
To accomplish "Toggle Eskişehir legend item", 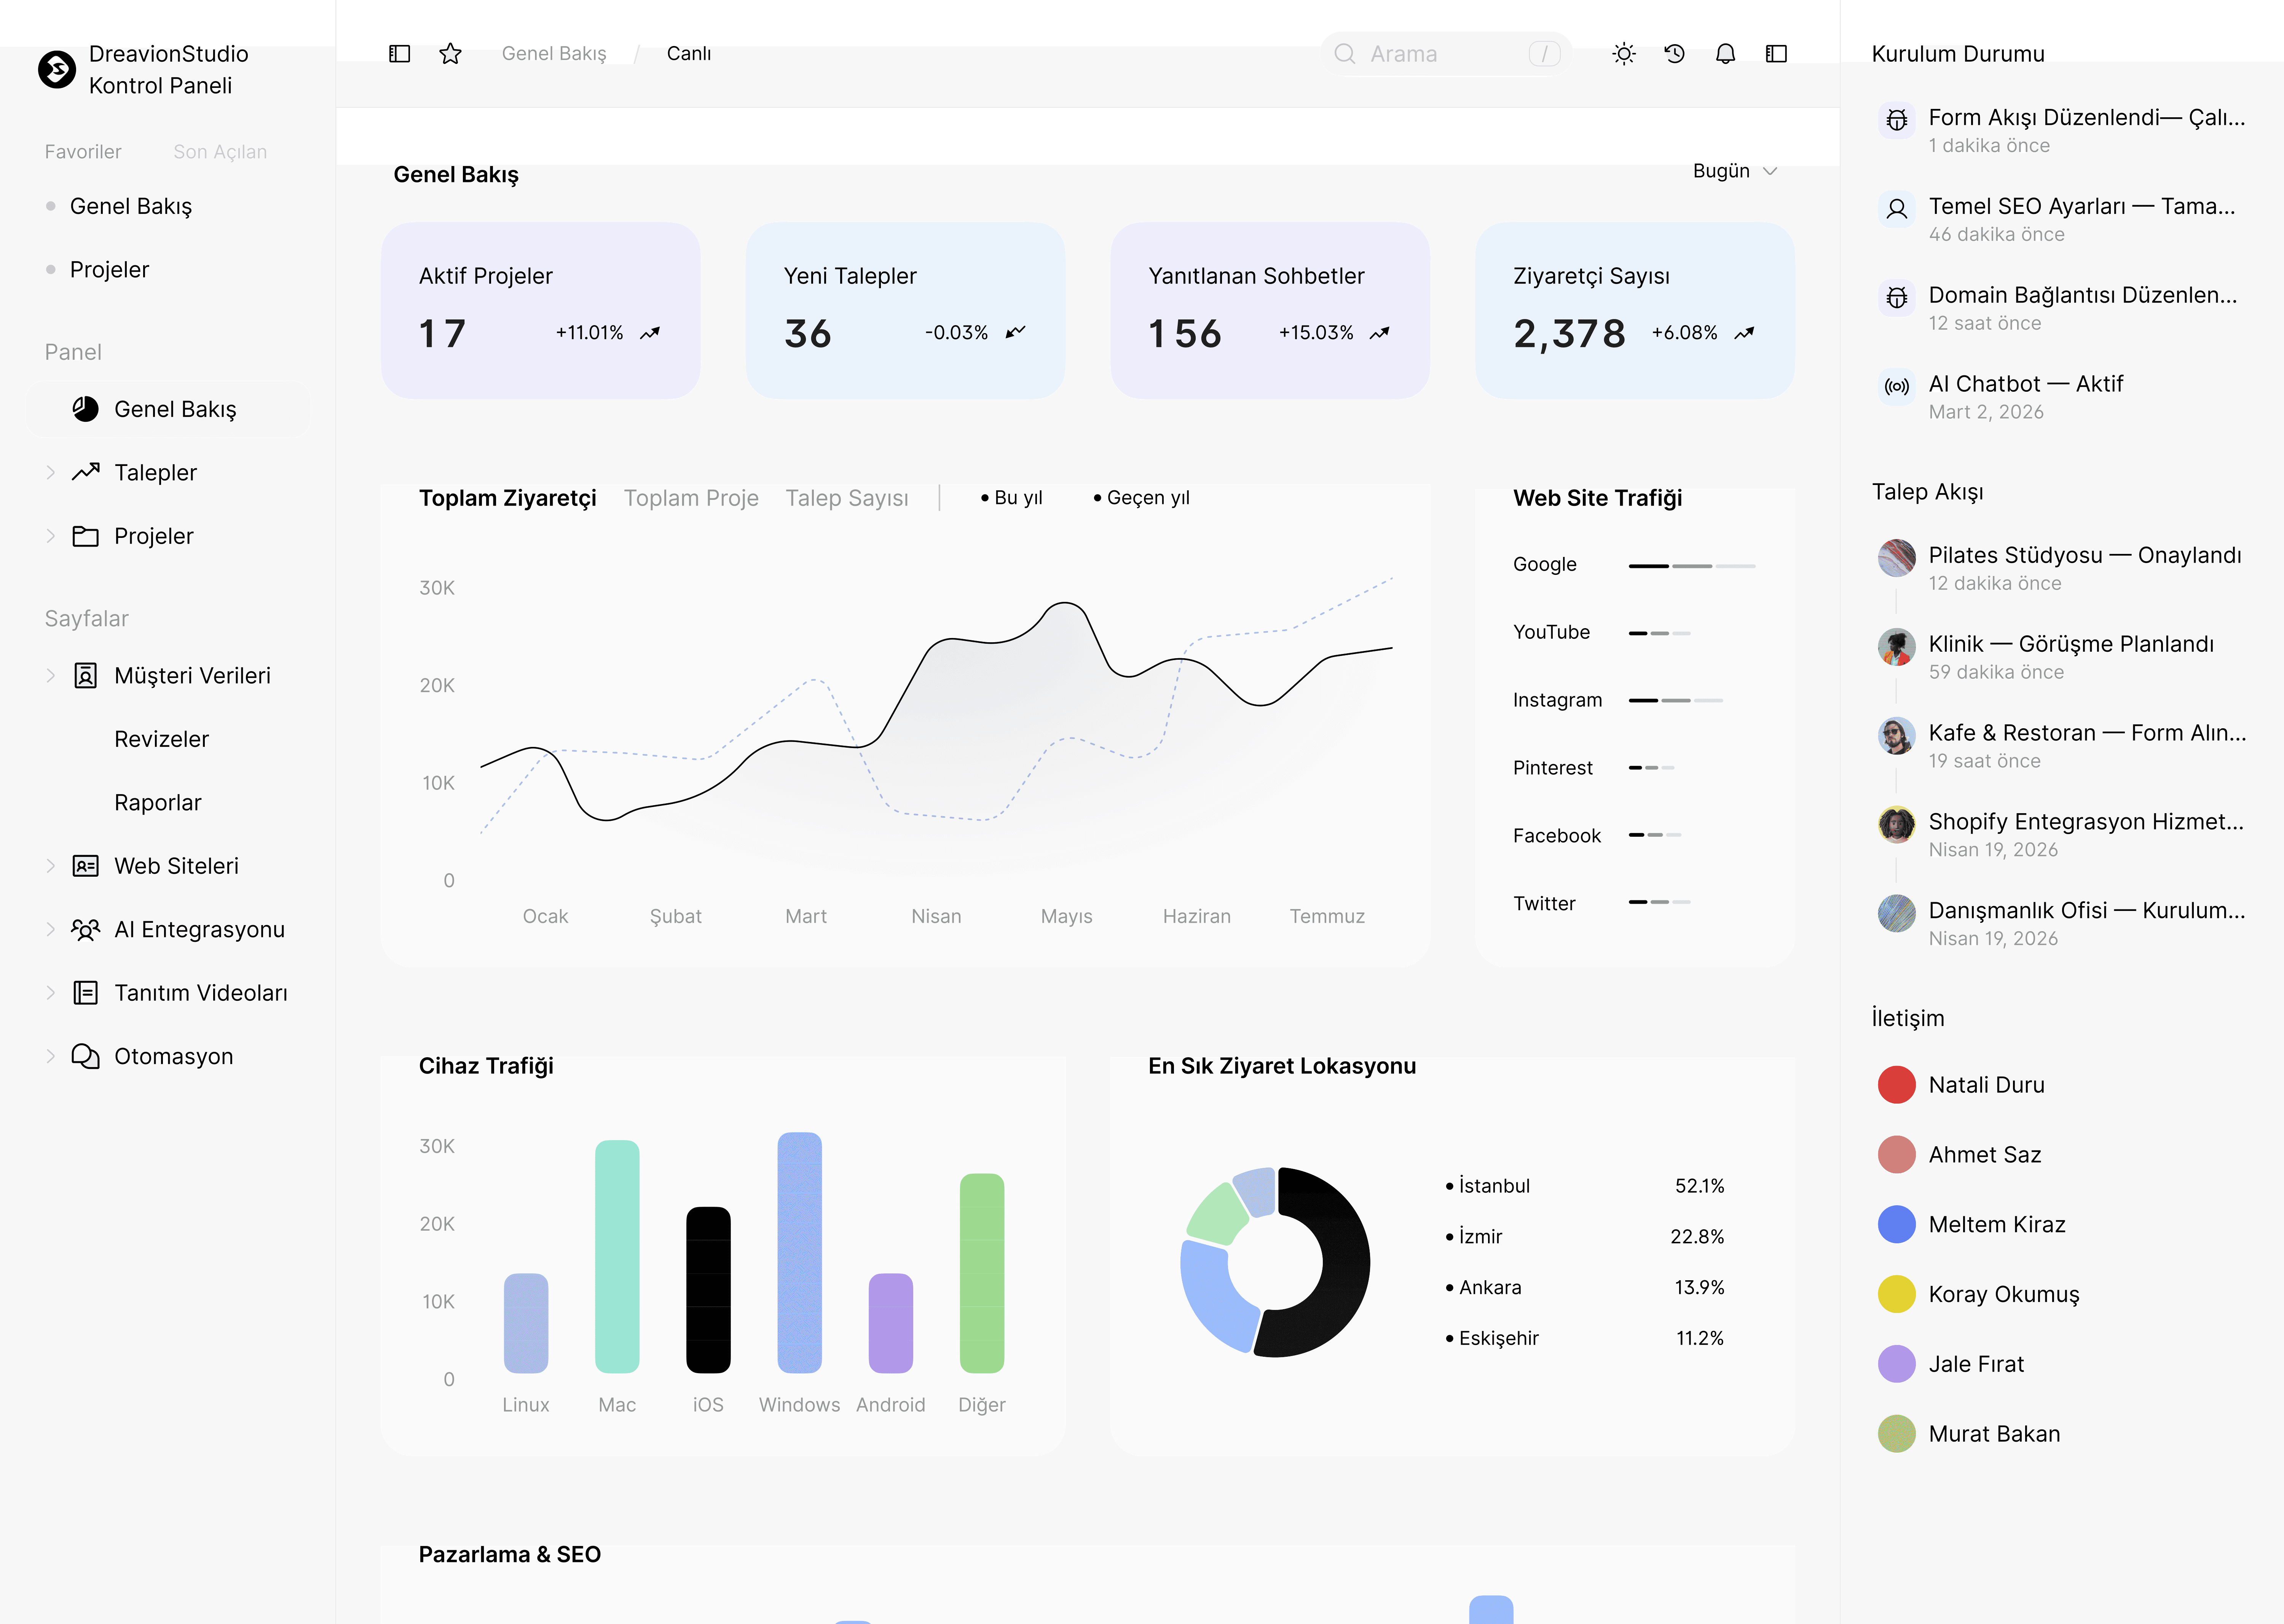I will (x=1492, y=1338).
